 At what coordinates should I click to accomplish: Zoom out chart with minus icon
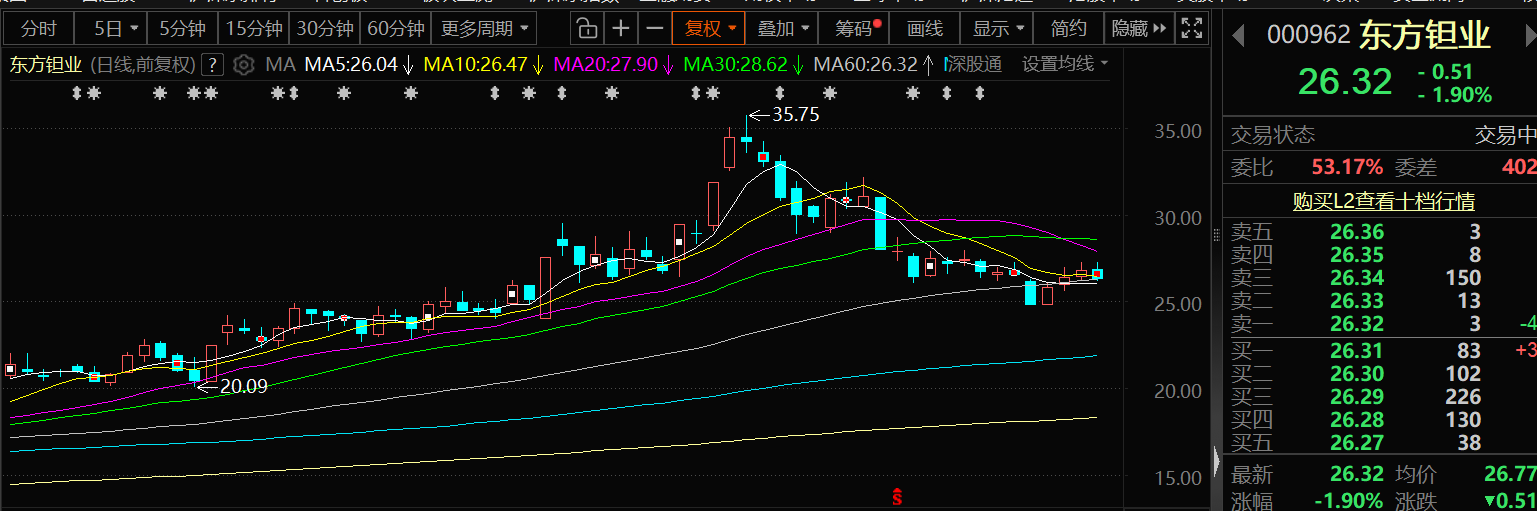pyautogui.click(x=653, y=28)
